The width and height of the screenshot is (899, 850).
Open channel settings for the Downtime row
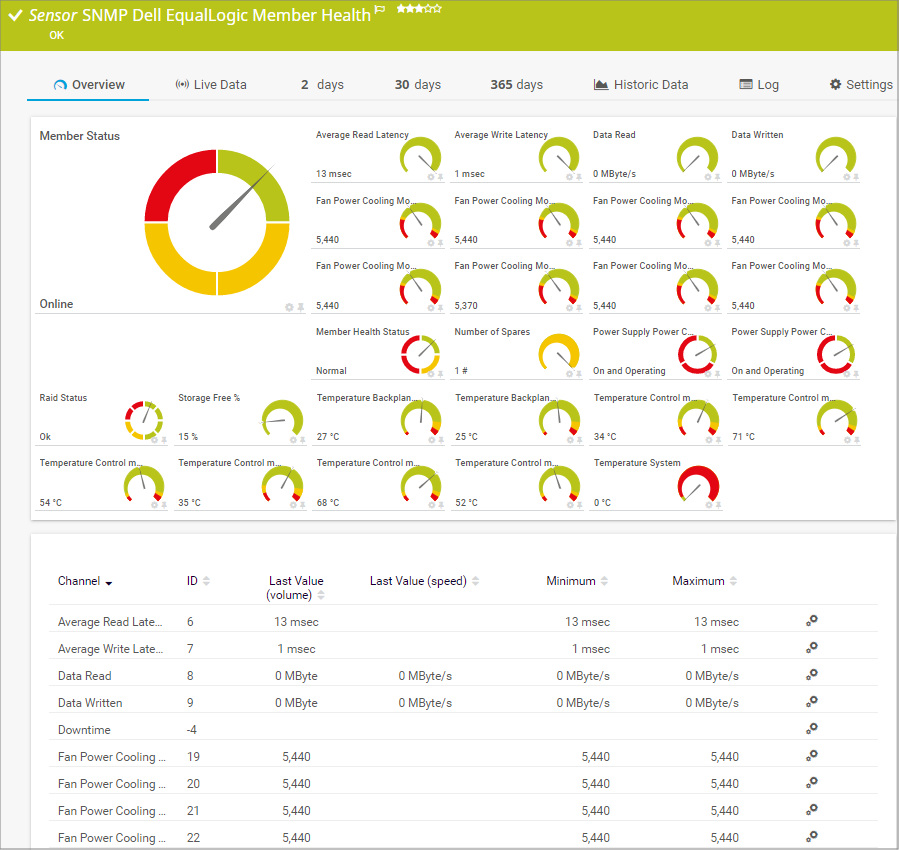tap(812, 729)
